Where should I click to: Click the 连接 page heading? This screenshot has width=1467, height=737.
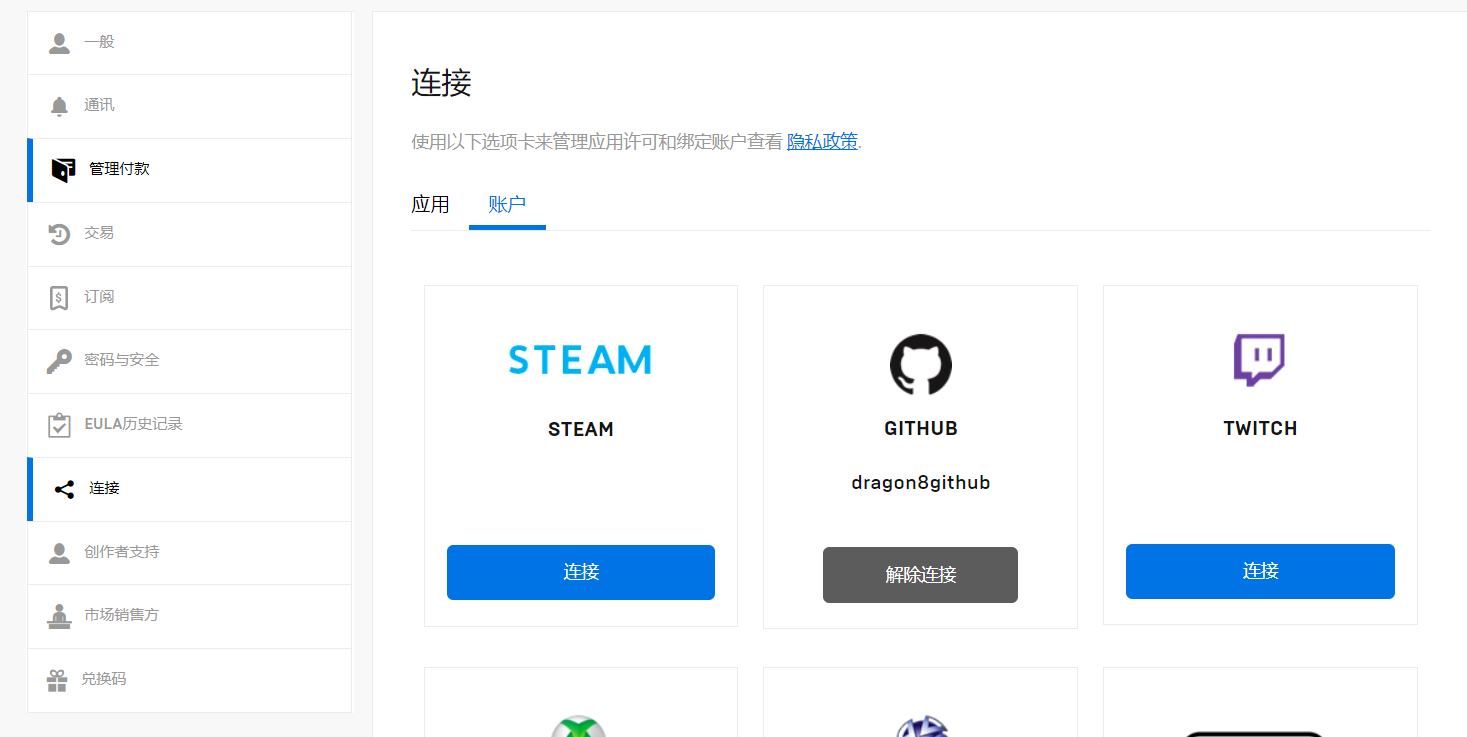coord(441,83)
